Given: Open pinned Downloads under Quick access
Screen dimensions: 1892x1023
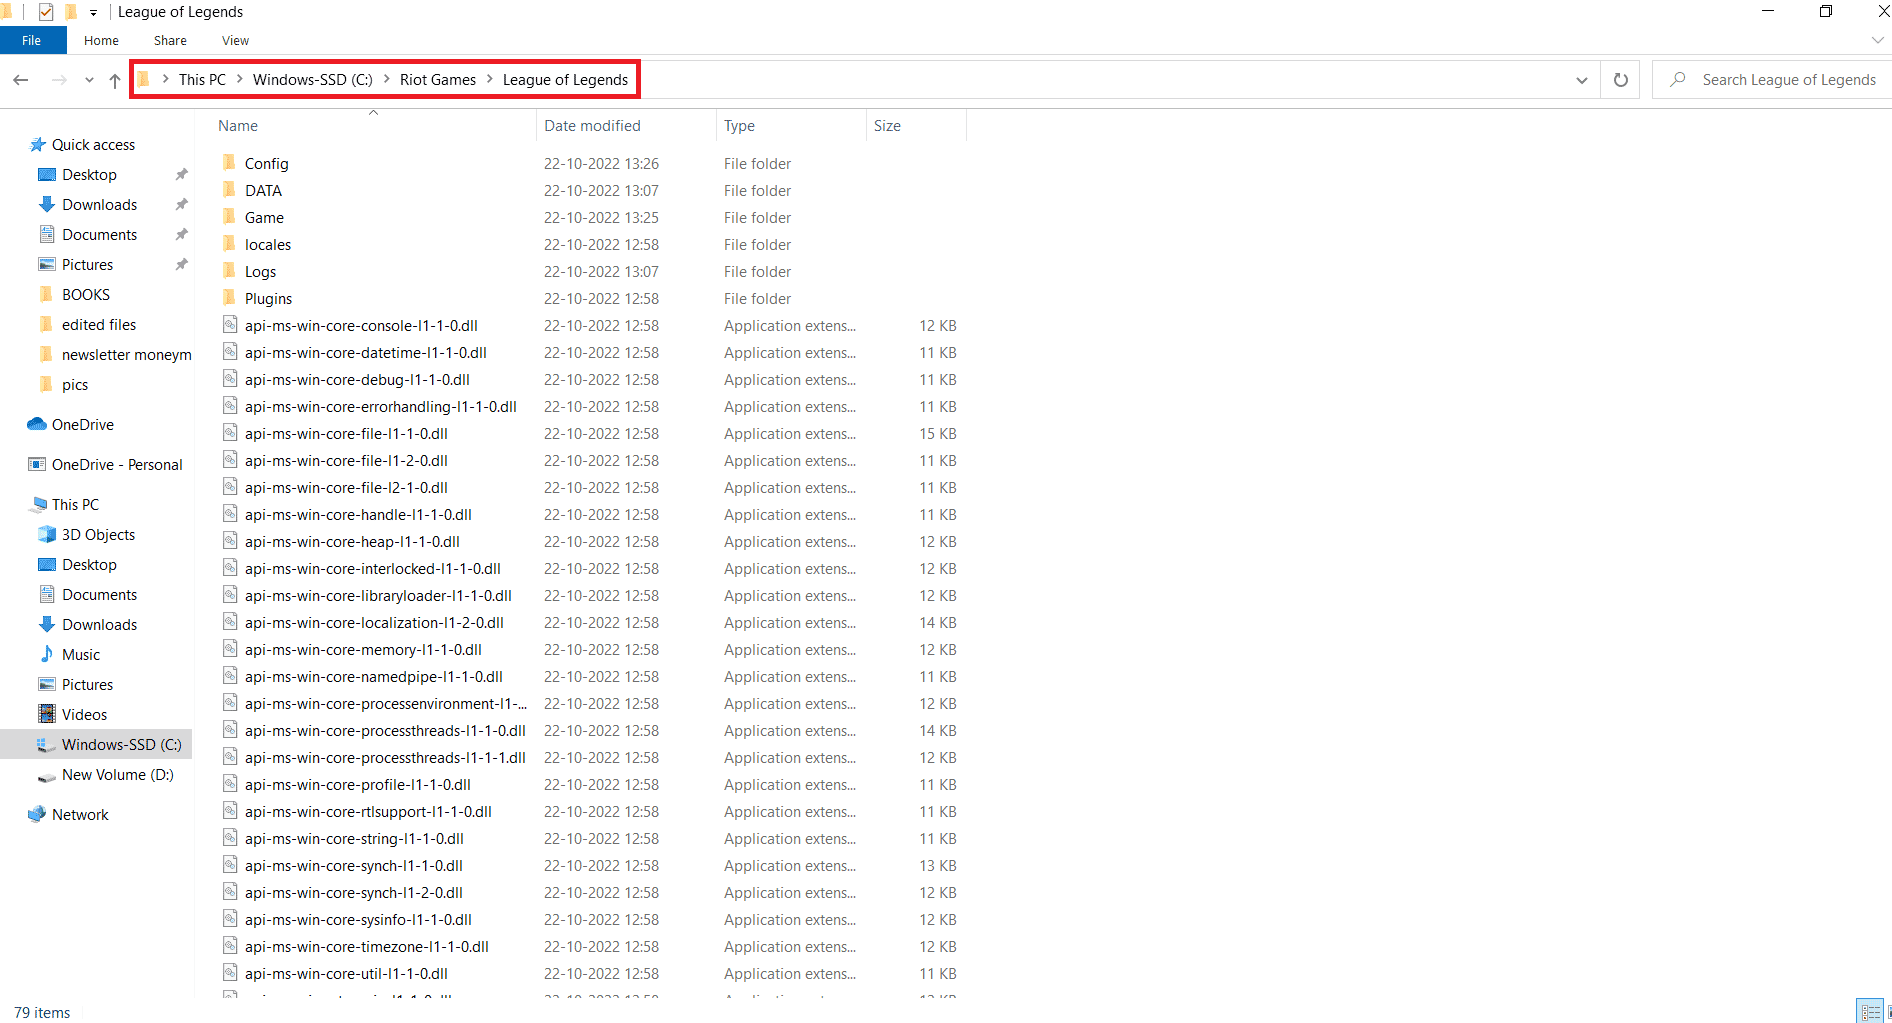Looking at the screenshot, I should 99,205.
